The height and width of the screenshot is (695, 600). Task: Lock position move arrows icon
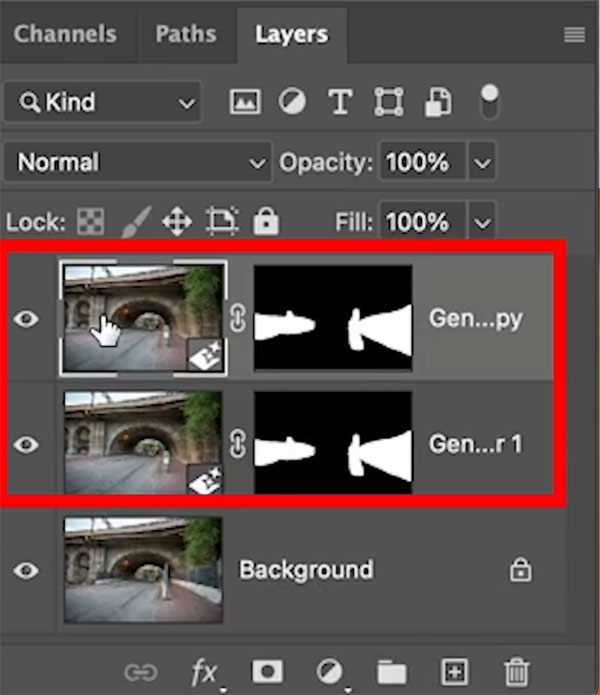[x=177, y=221]
